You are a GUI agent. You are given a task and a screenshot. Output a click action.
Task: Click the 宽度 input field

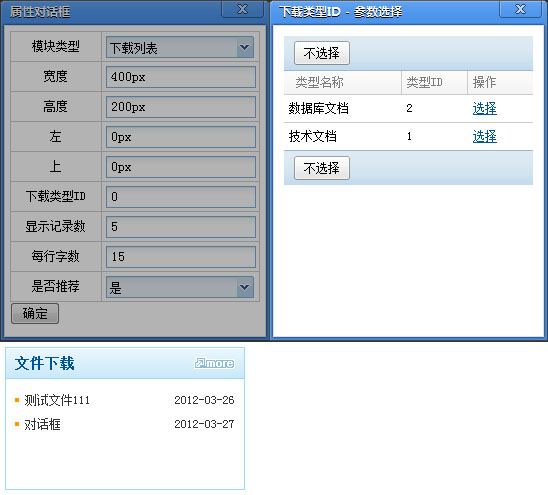(181, 77)
